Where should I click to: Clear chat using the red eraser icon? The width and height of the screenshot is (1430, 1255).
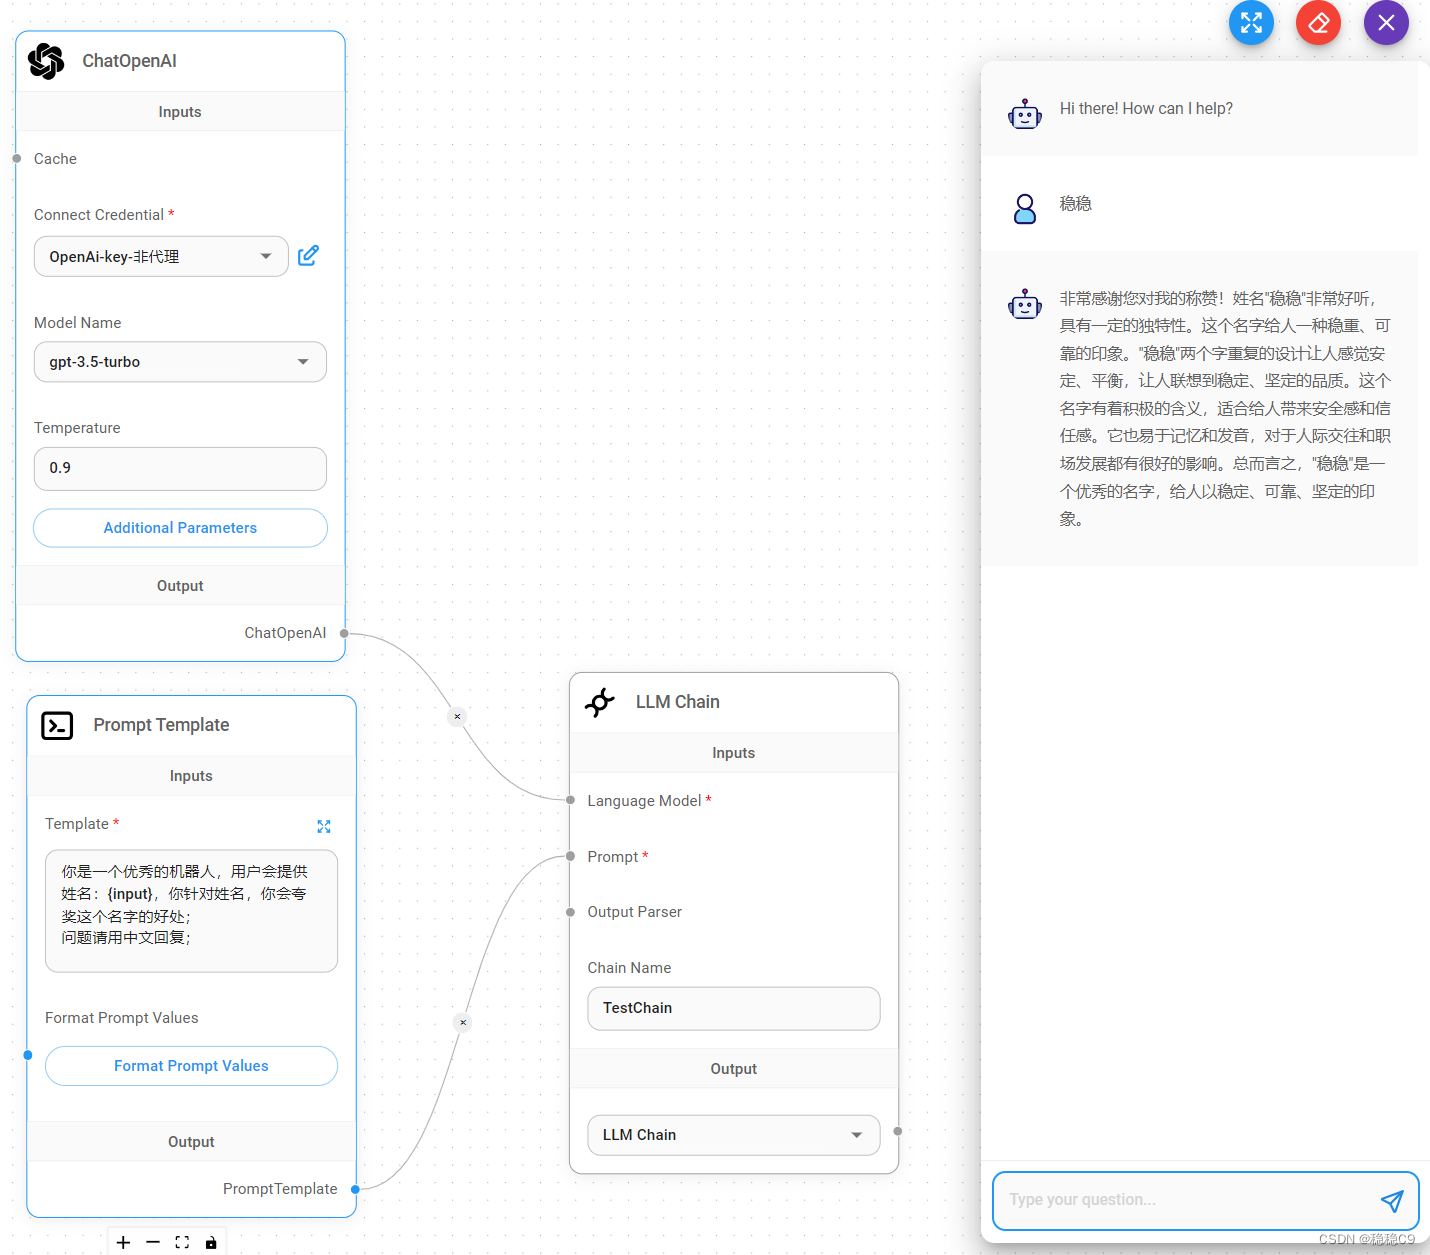[x=1318, y=22]
